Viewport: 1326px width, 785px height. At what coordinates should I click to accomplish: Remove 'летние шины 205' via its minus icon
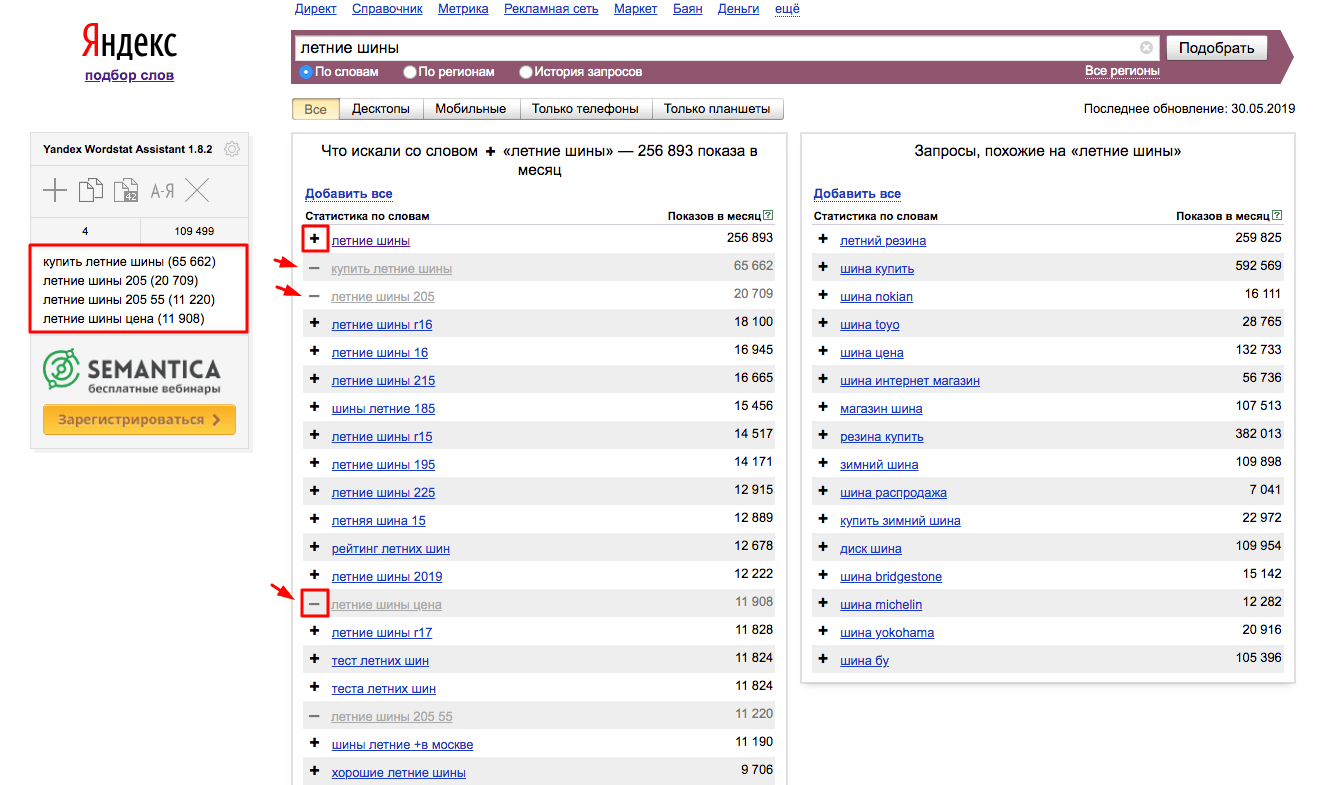point(315,296)
